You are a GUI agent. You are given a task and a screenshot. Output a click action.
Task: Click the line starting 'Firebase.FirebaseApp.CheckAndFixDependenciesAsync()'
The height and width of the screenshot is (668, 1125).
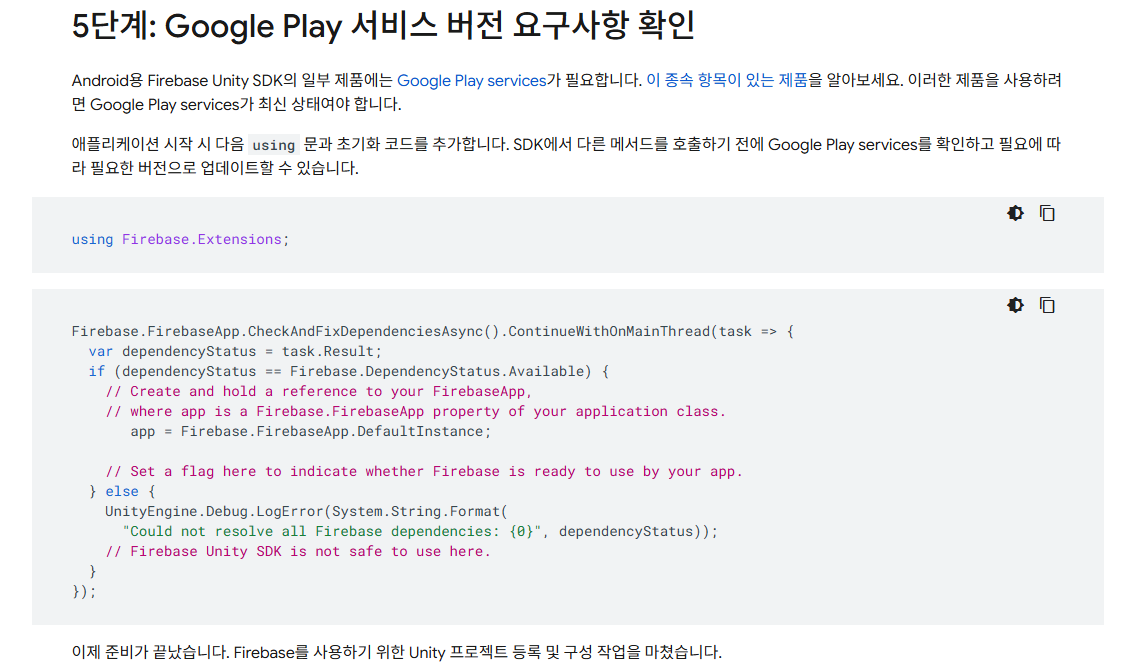click(x=433, y=331)
